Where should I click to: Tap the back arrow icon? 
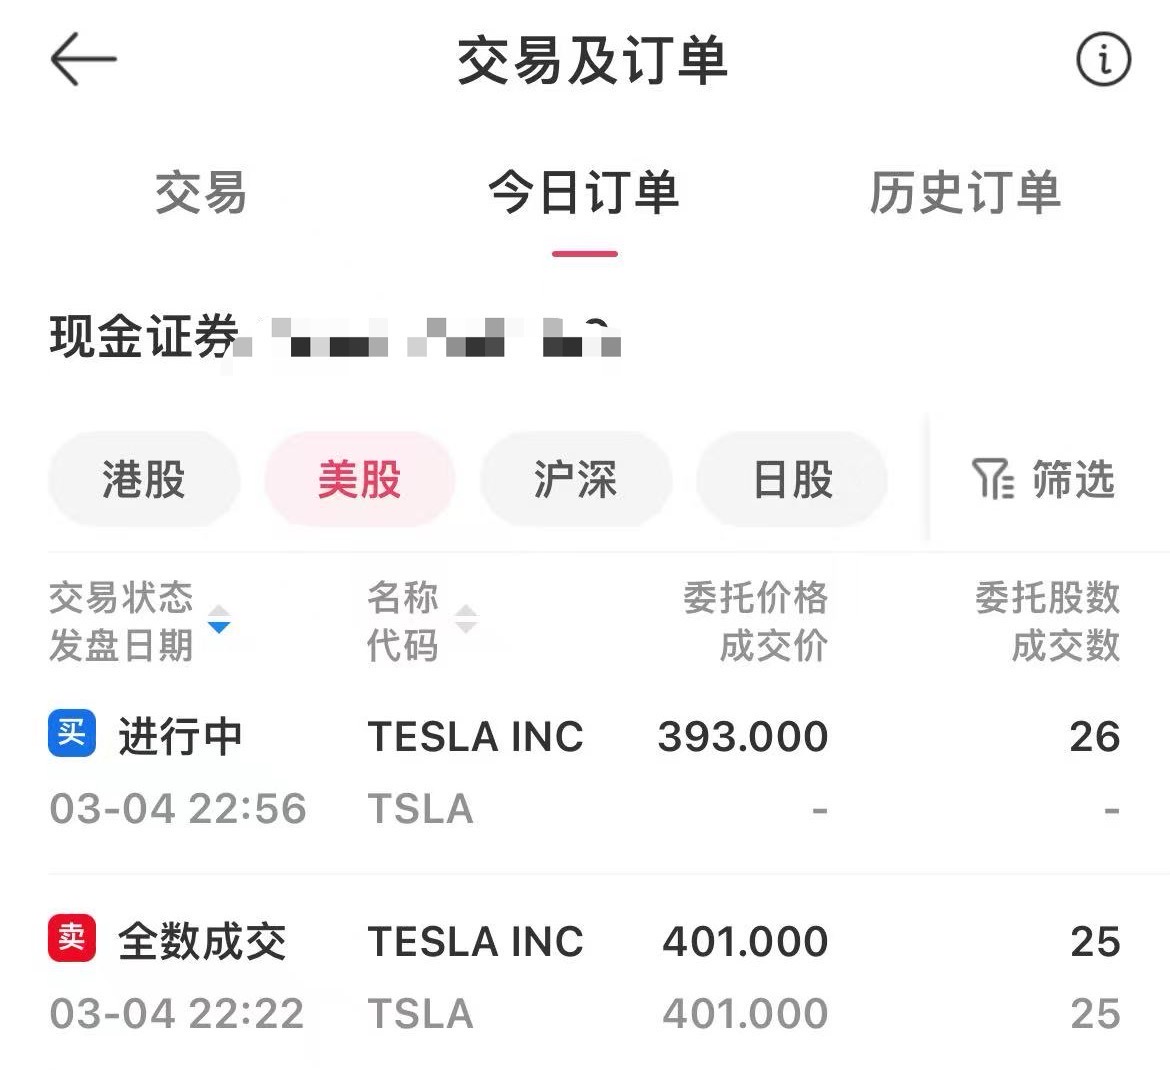pyautogui.click(x=84, y=59)
